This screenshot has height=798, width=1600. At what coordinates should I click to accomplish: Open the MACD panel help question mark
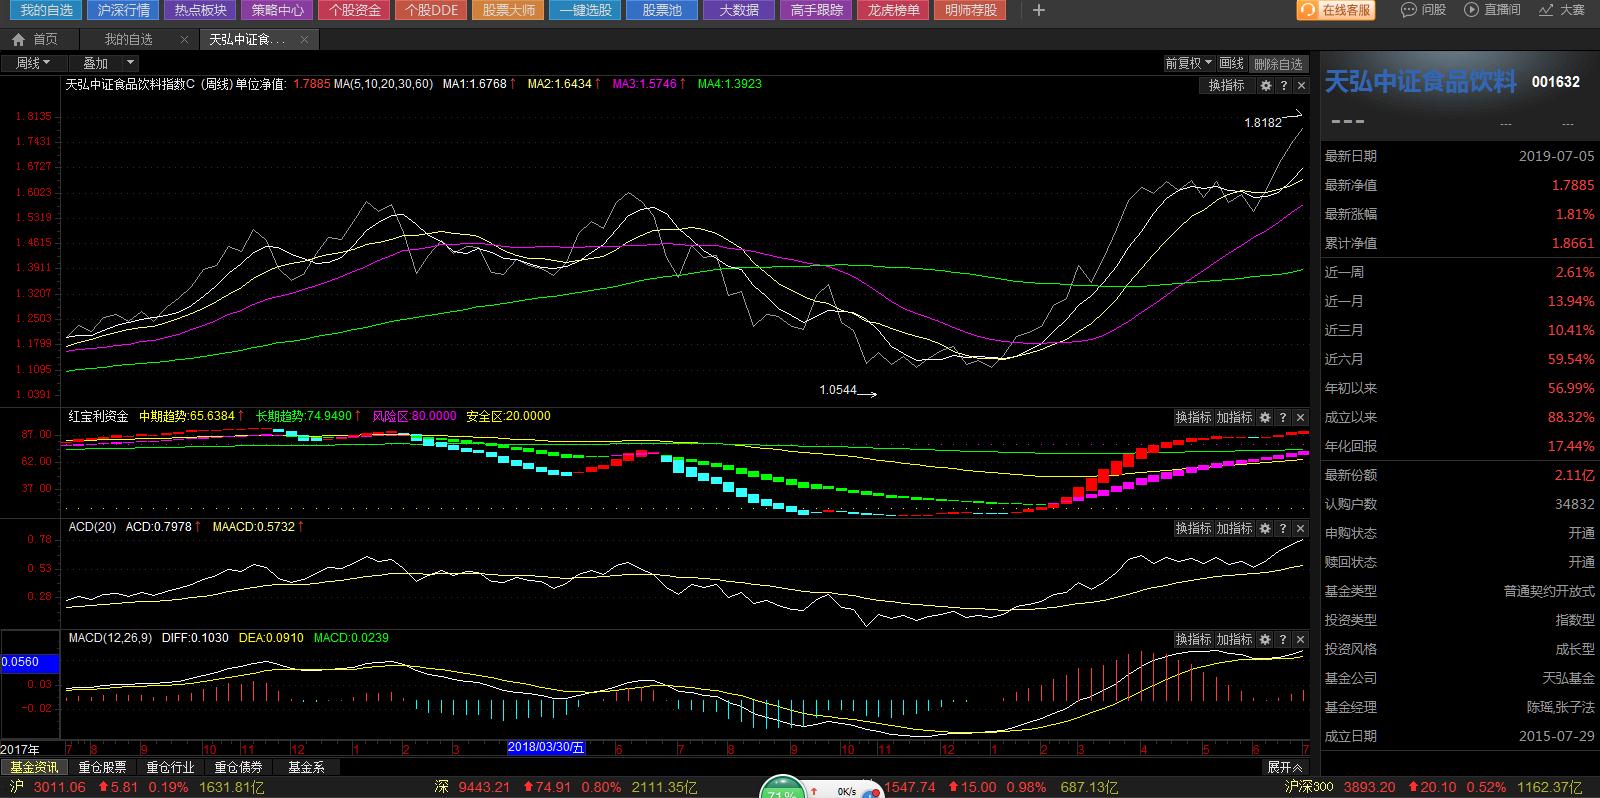coord(1283,639)
